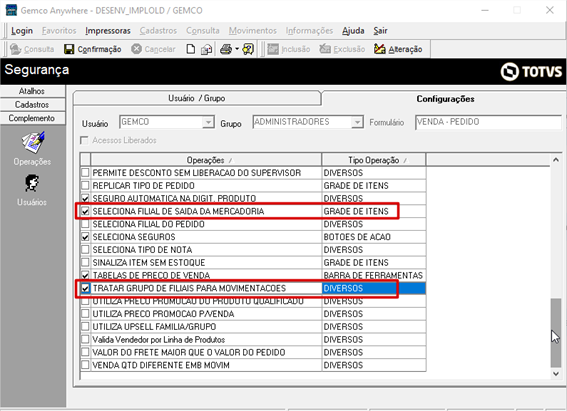Click the new blank page icon
Viewport: 567px width, 411px height.
pyautogui.click(x=191, y=49)
